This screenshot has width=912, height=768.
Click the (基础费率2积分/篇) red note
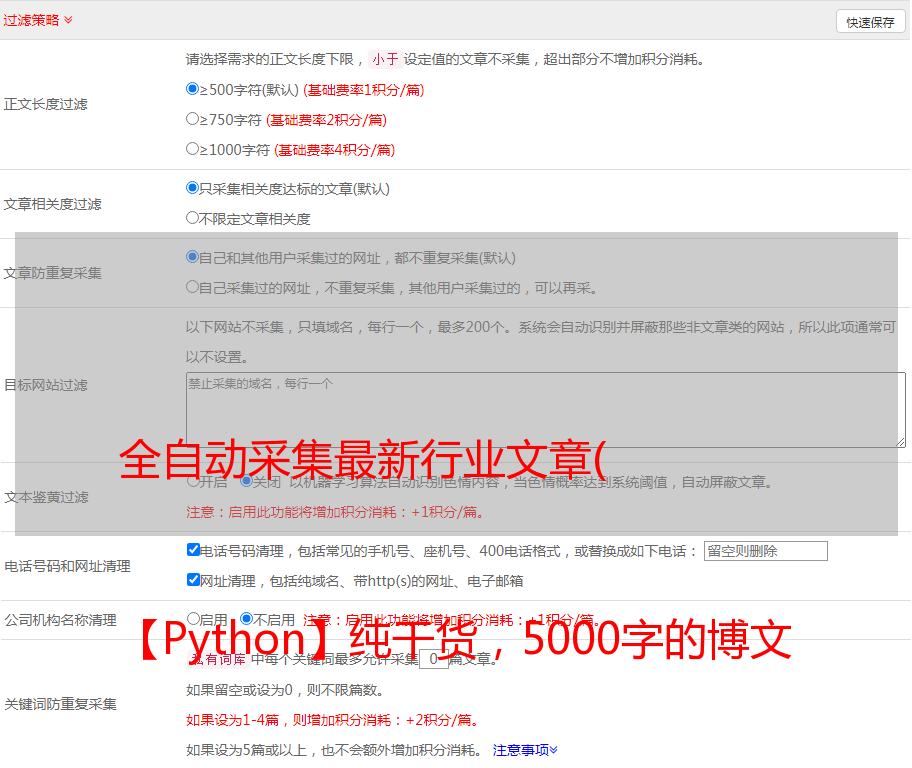(327, 120)
